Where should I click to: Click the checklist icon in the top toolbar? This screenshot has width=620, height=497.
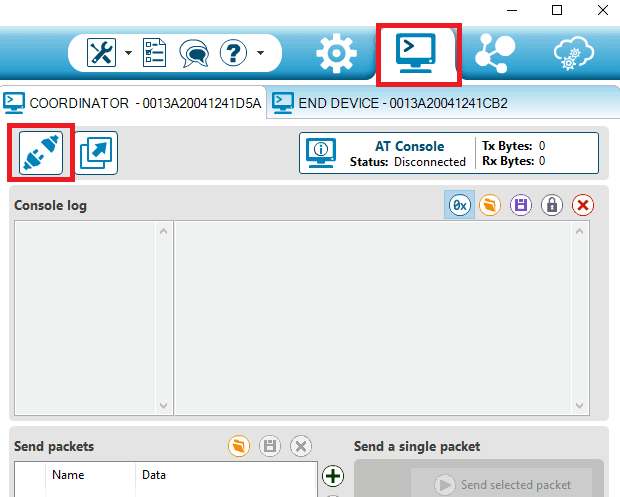(156, 52)
